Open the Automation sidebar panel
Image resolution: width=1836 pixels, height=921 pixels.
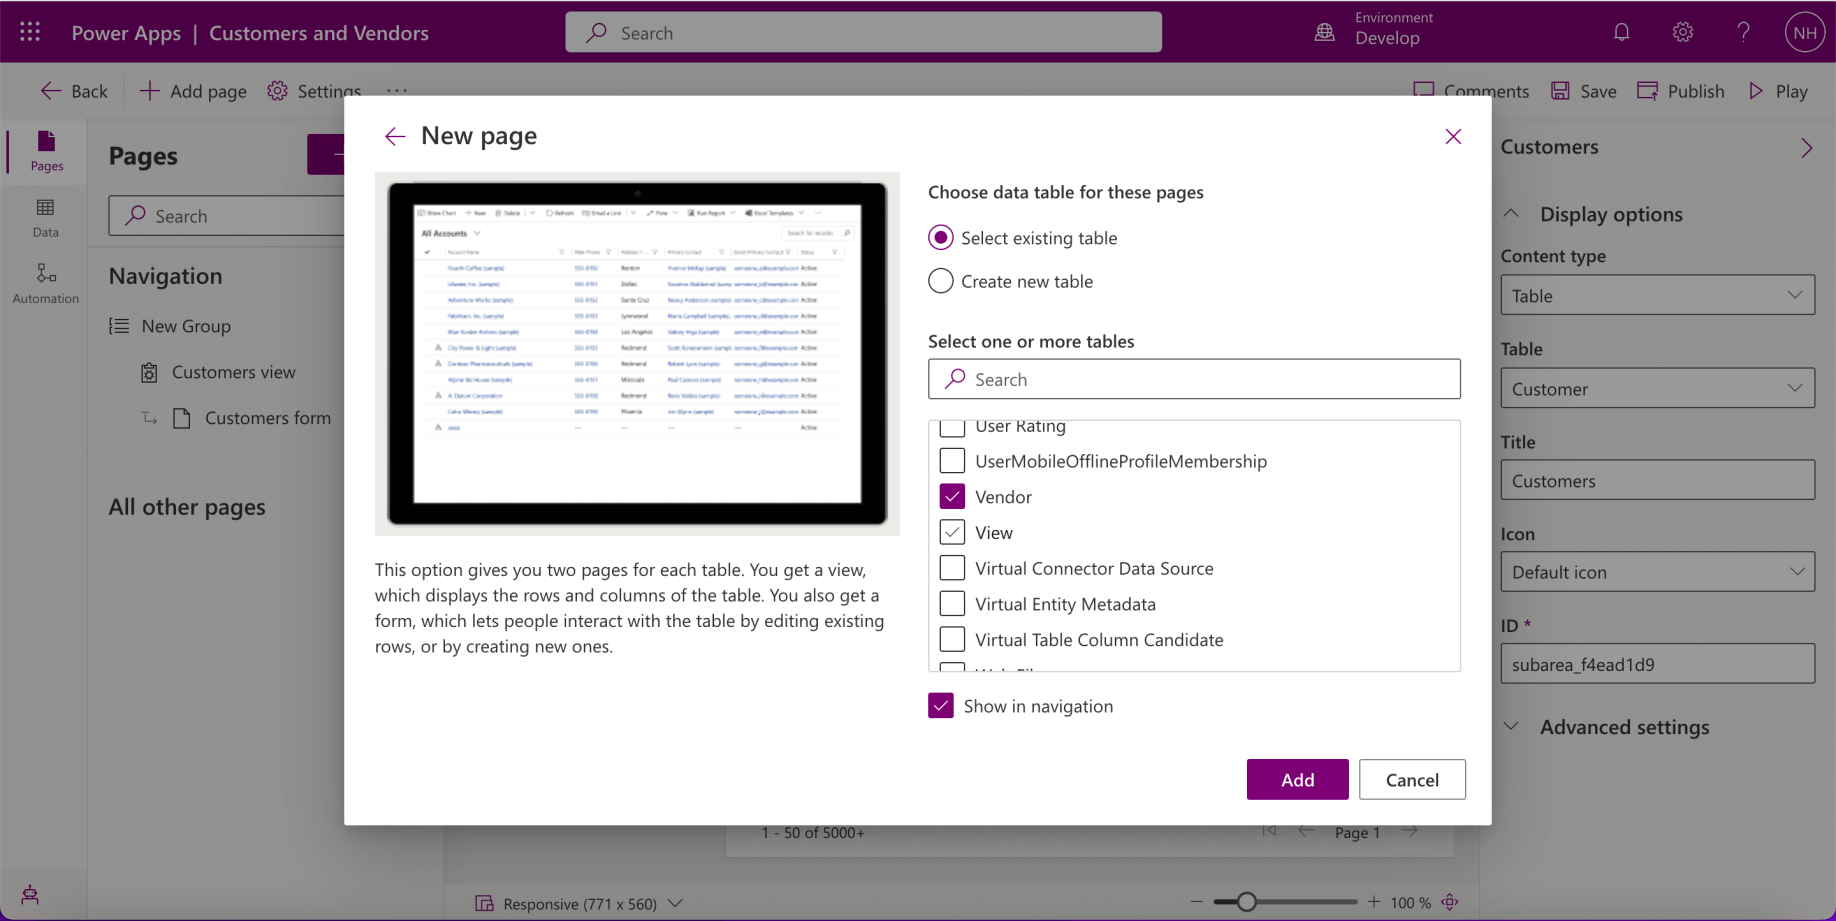coord(45,283)
